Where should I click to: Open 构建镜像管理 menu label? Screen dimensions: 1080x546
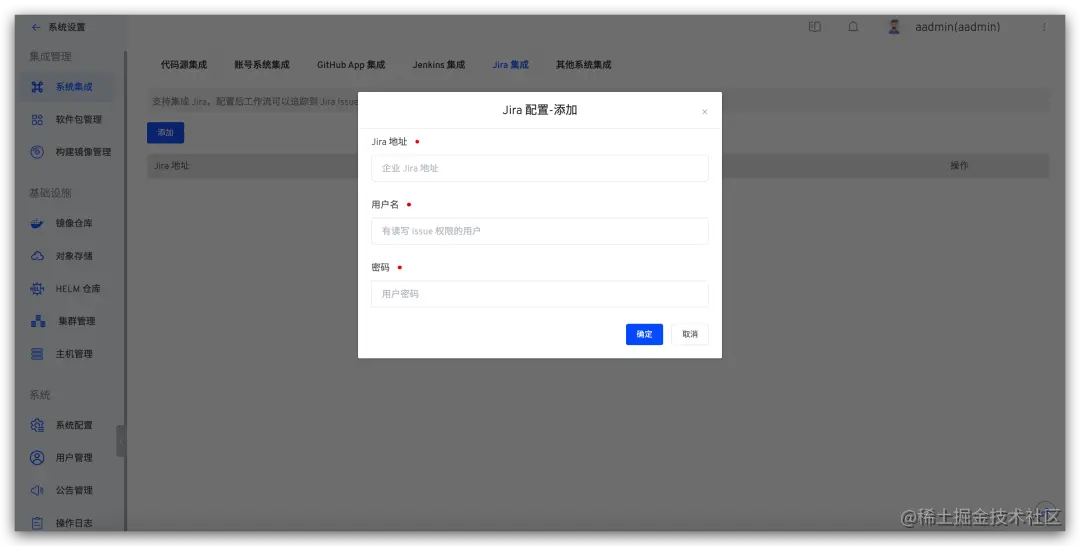pyautogui.click(x=83, y=152)
